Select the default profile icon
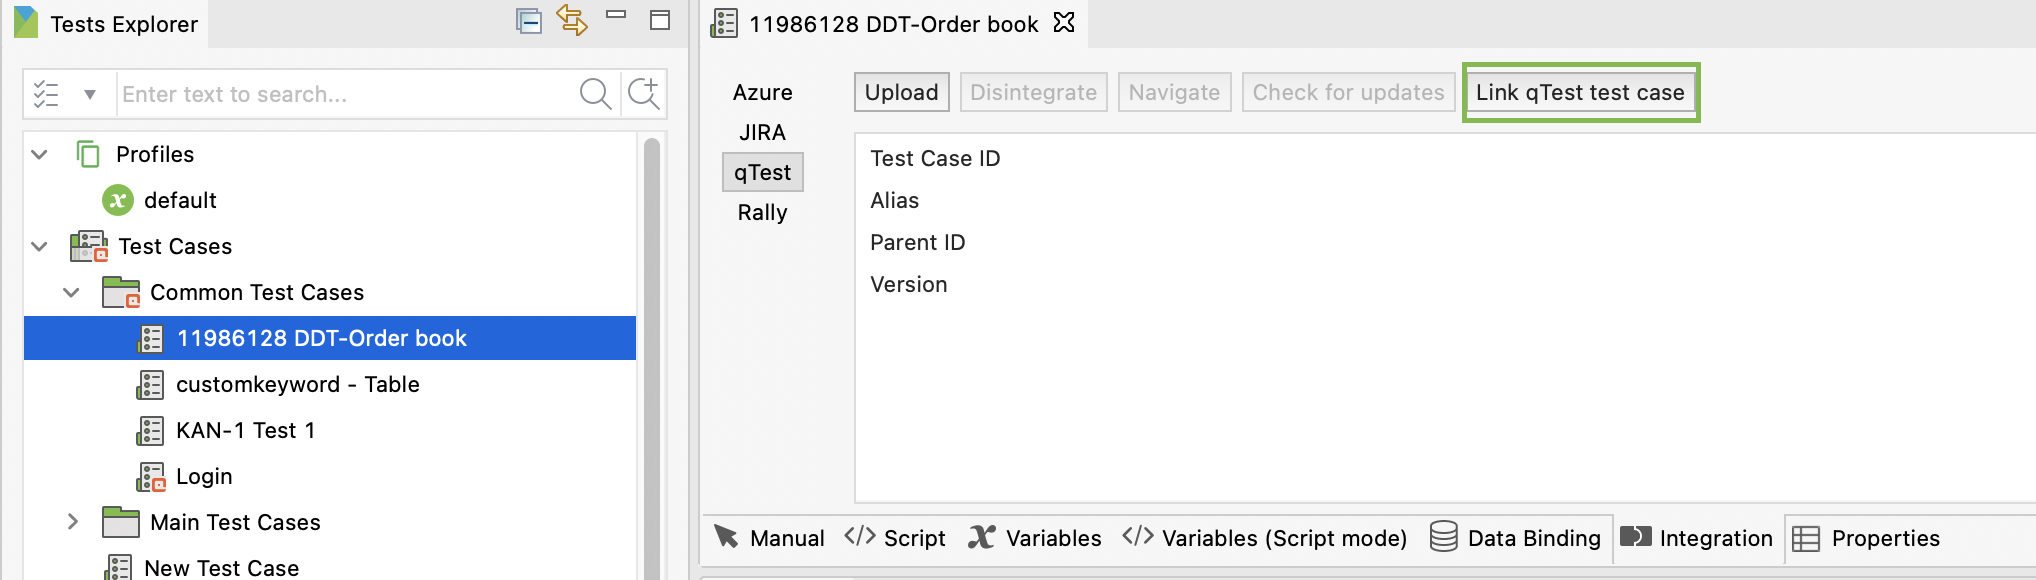Image resolution: width=2036 pixels, height=580 pixels. coord(118,200)
